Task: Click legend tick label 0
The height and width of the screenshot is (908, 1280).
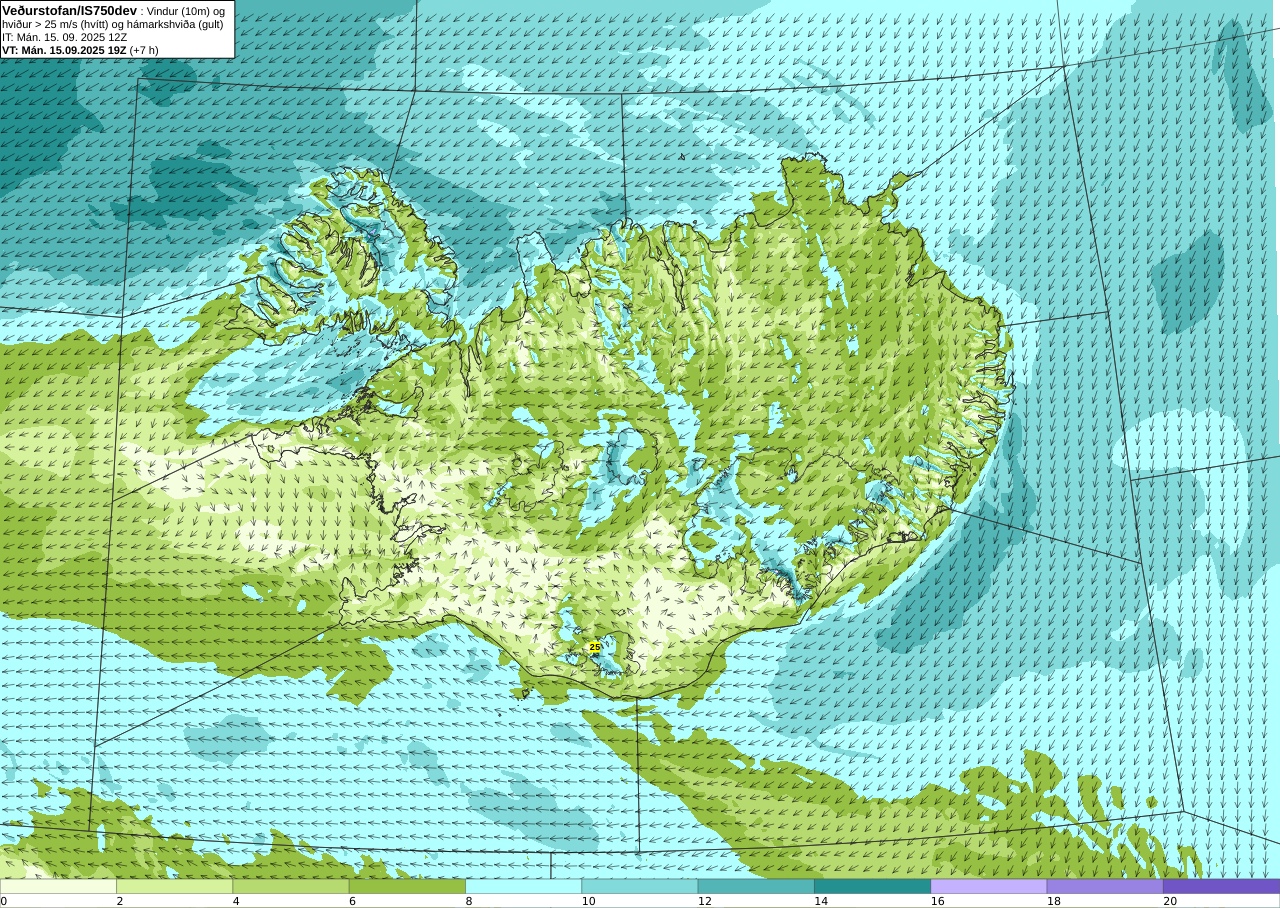Action: (x=3, y=901)
